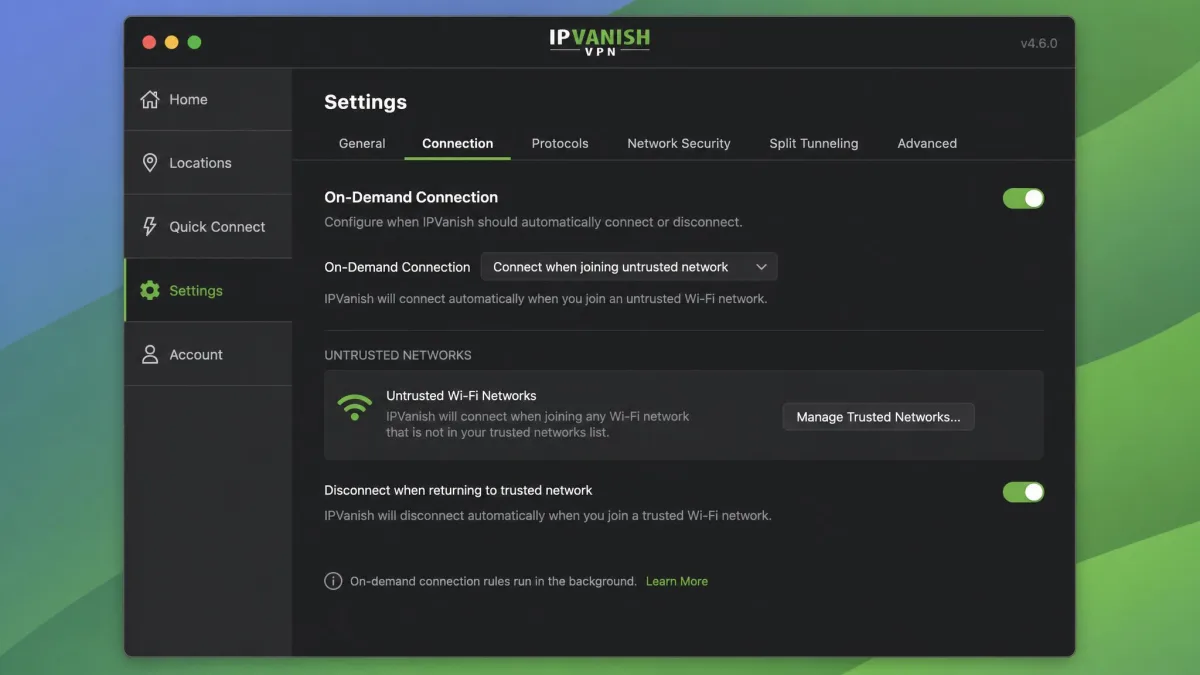
Task: Click the green zoom window button
Action: click(194, 42)
